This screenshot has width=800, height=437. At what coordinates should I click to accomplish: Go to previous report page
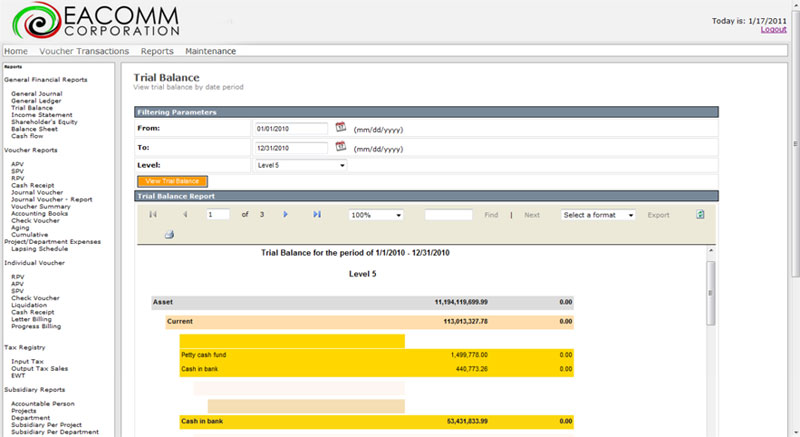(x=185, y=215)
